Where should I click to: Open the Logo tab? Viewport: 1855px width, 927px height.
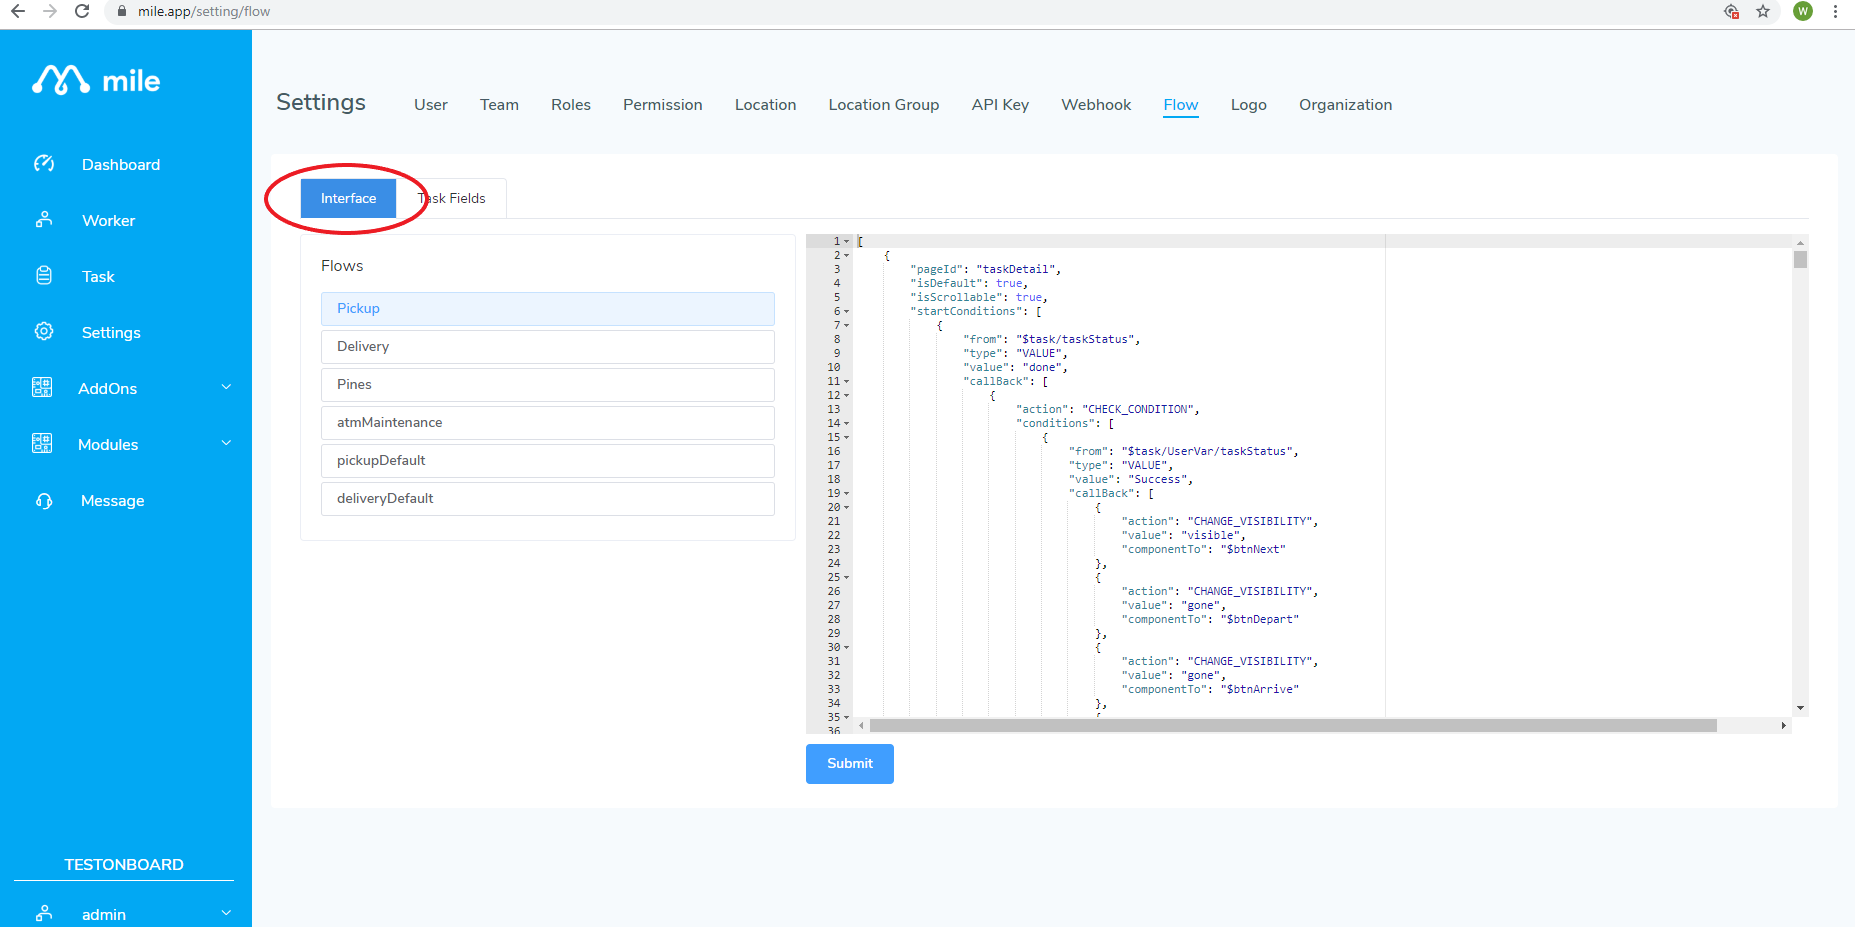[x=1249, y=105]
